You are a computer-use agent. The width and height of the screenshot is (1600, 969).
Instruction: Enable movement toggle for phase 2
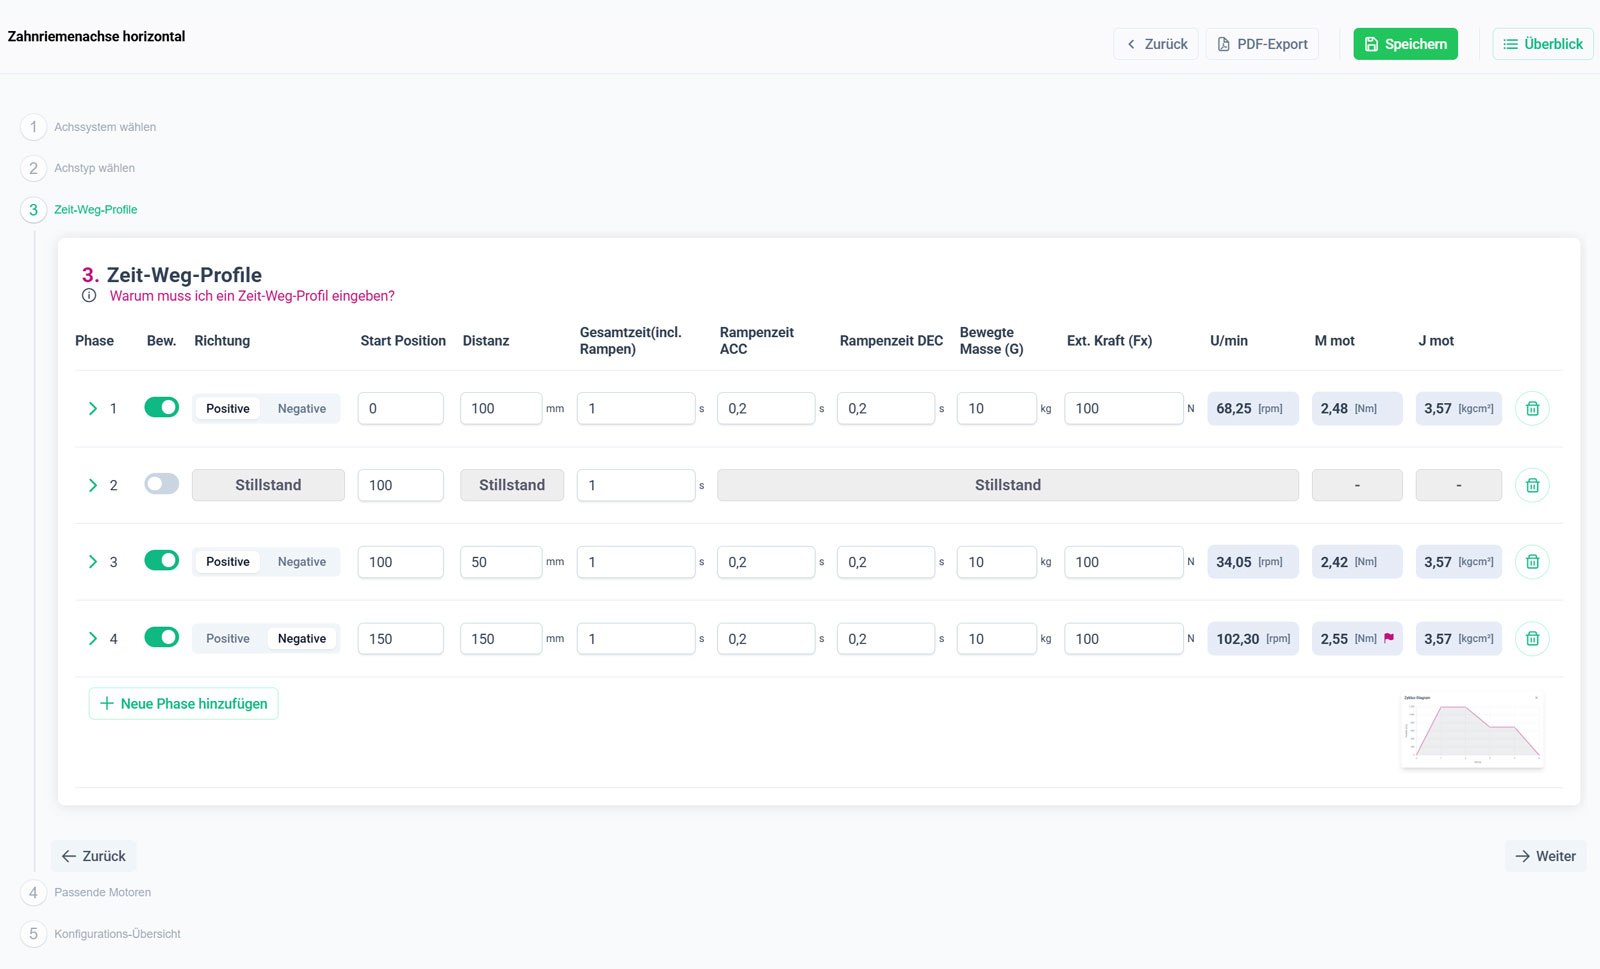pos(161,485)
